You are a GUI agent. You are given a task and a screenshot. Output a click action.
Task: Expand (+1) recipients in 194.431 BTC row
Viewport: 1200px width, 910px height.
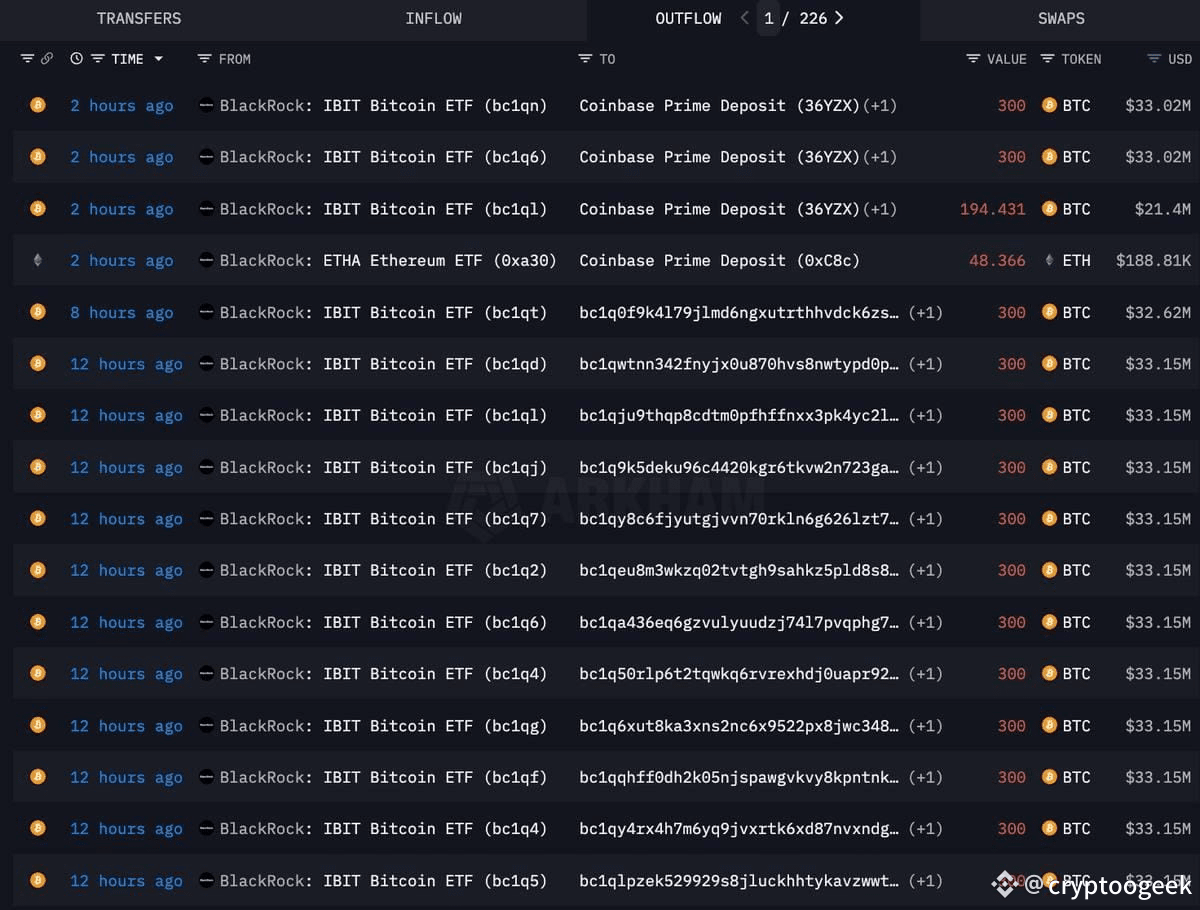coord(880,209)
